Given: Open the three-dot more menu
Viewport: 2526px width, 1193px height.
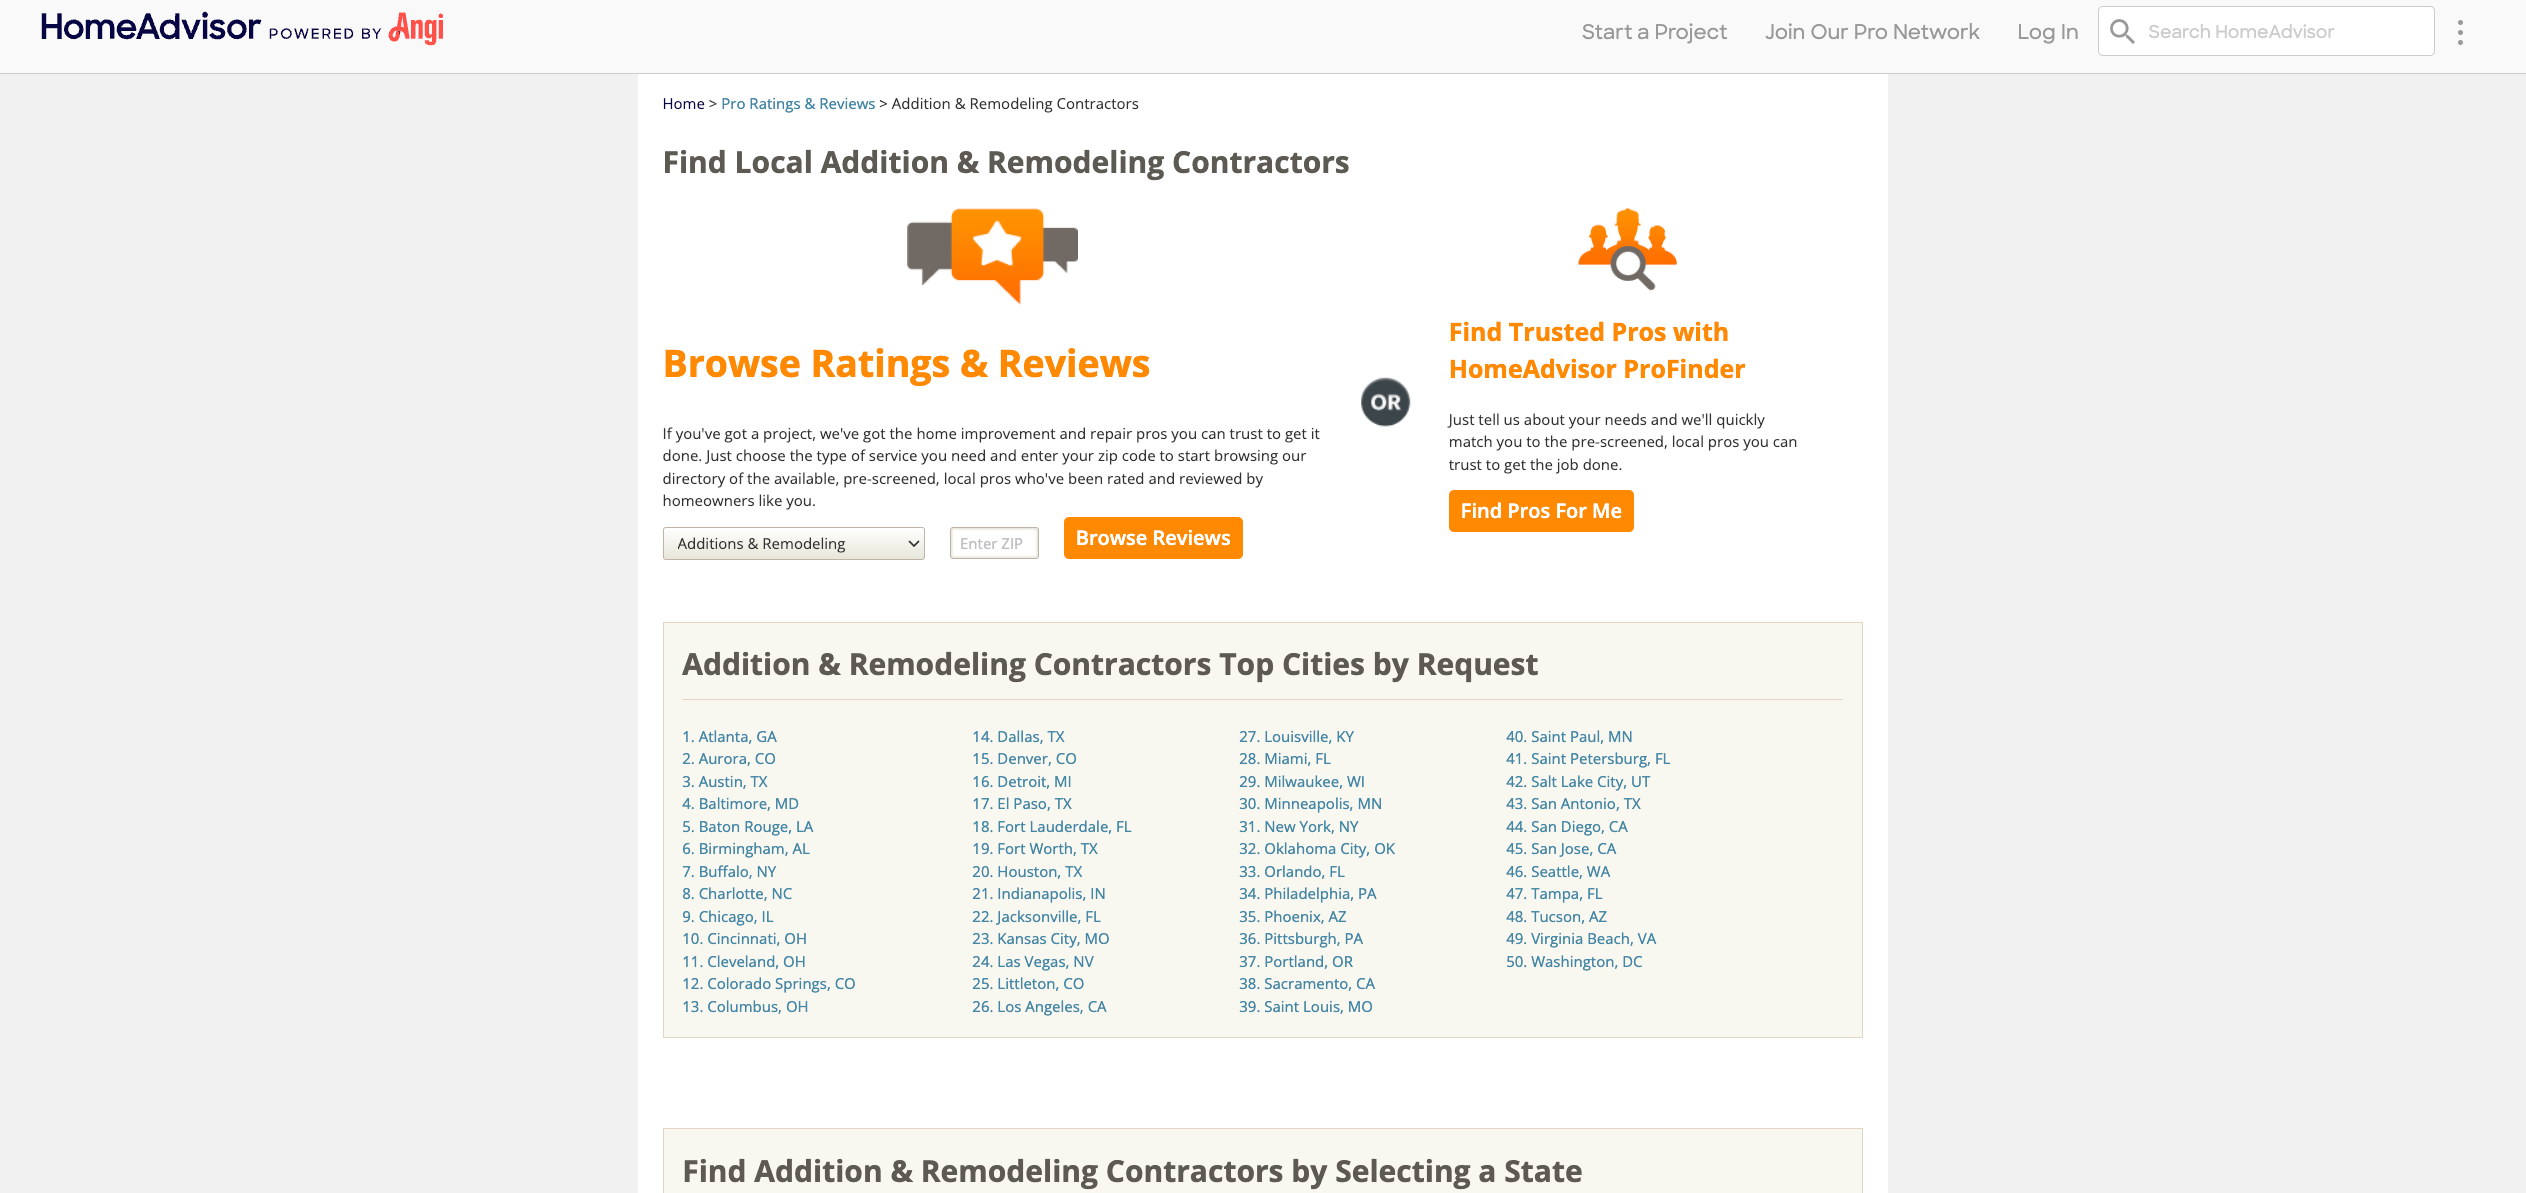Looking at the screenshot, I should point(2460,32).
